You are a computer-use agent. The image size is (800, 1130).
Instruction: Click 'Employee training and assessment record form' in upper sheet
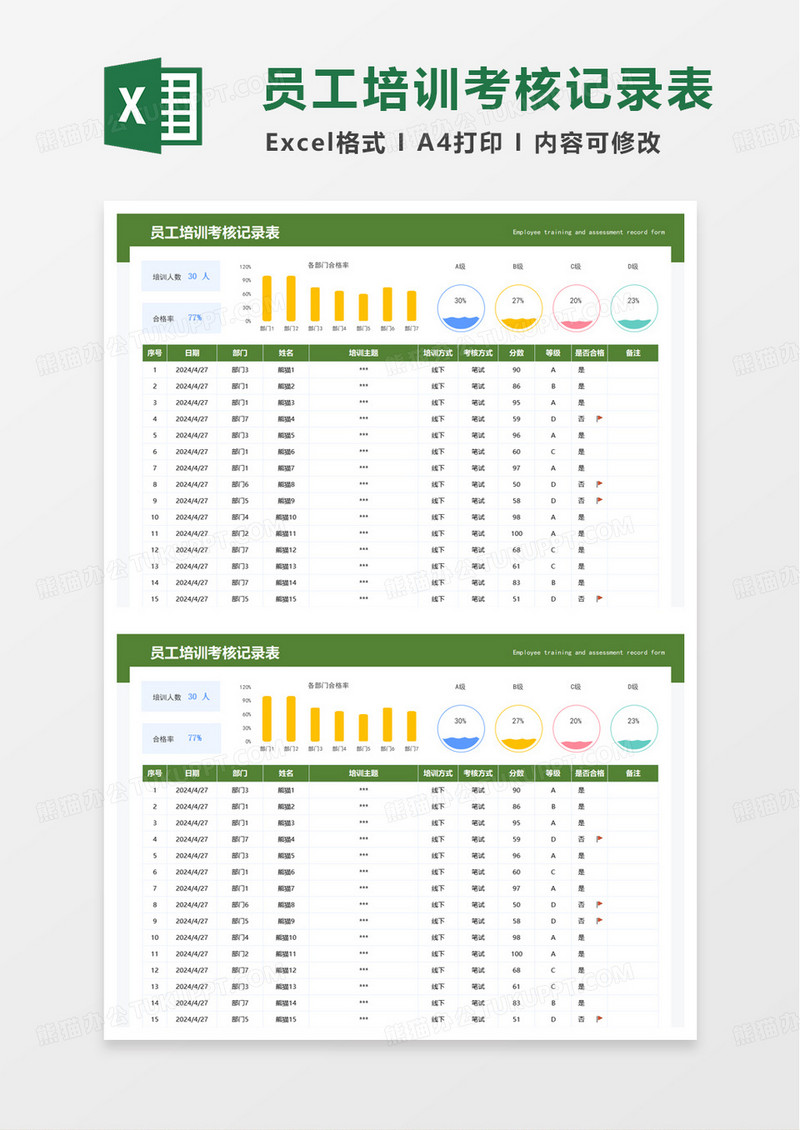(x=589, y=232)
